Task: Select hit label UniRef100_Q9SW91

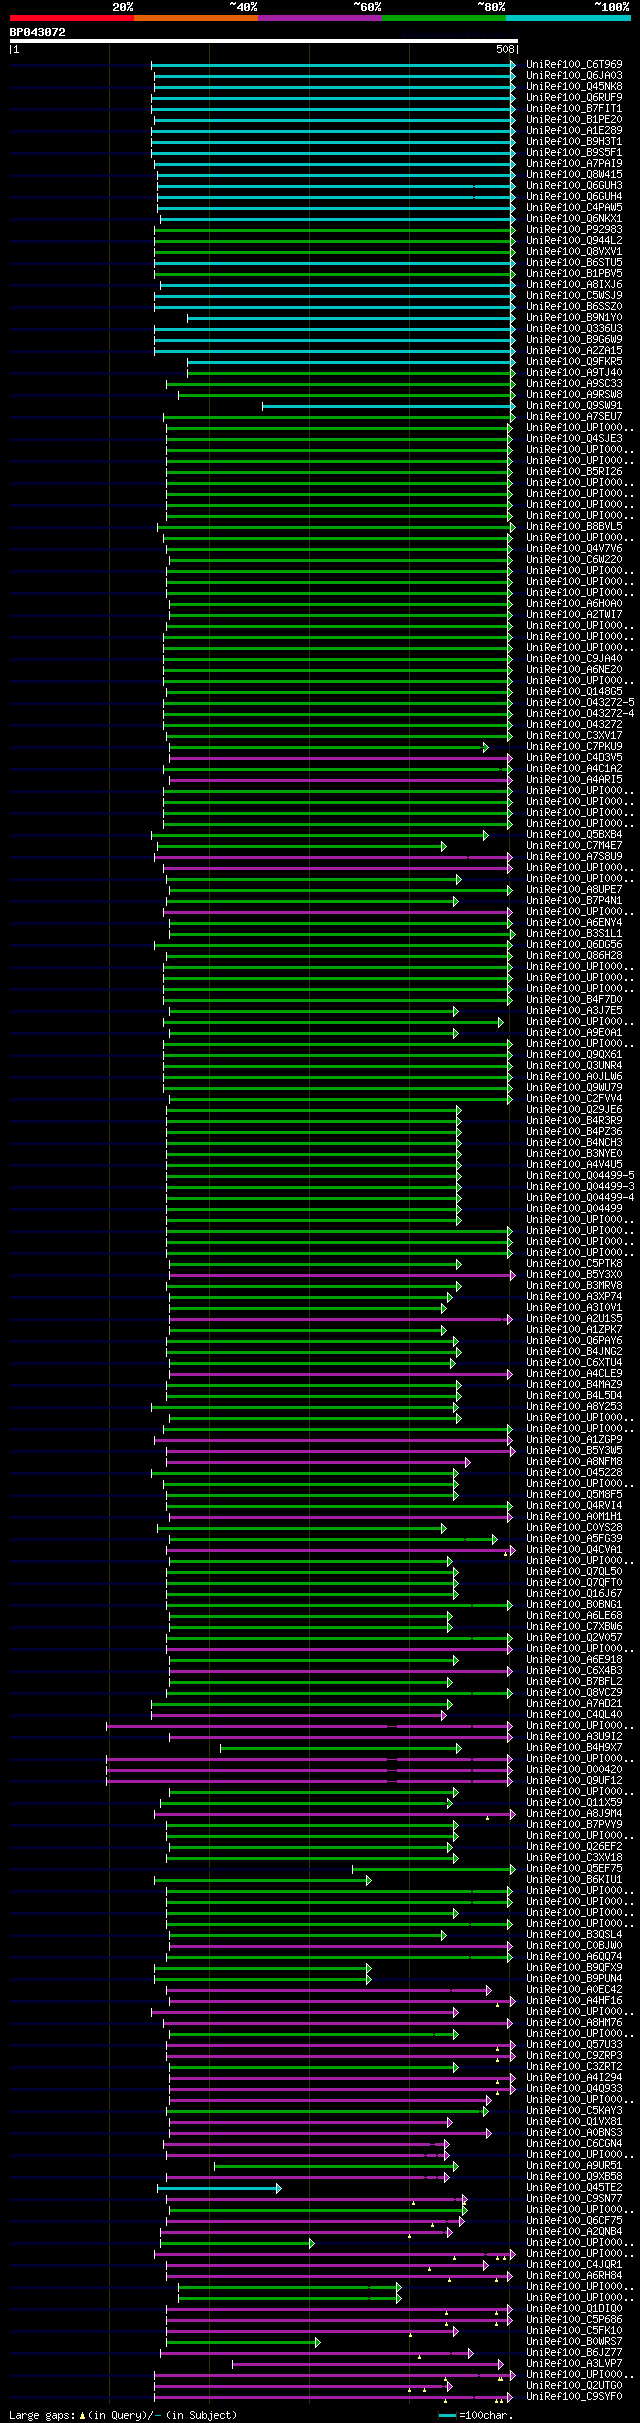Action: click(574, 406)
